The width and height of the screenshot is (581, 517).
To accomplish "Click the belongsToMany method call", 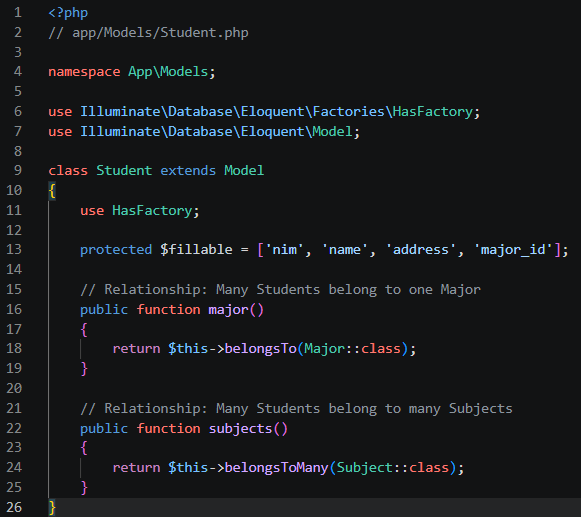I will click(276, 468).
